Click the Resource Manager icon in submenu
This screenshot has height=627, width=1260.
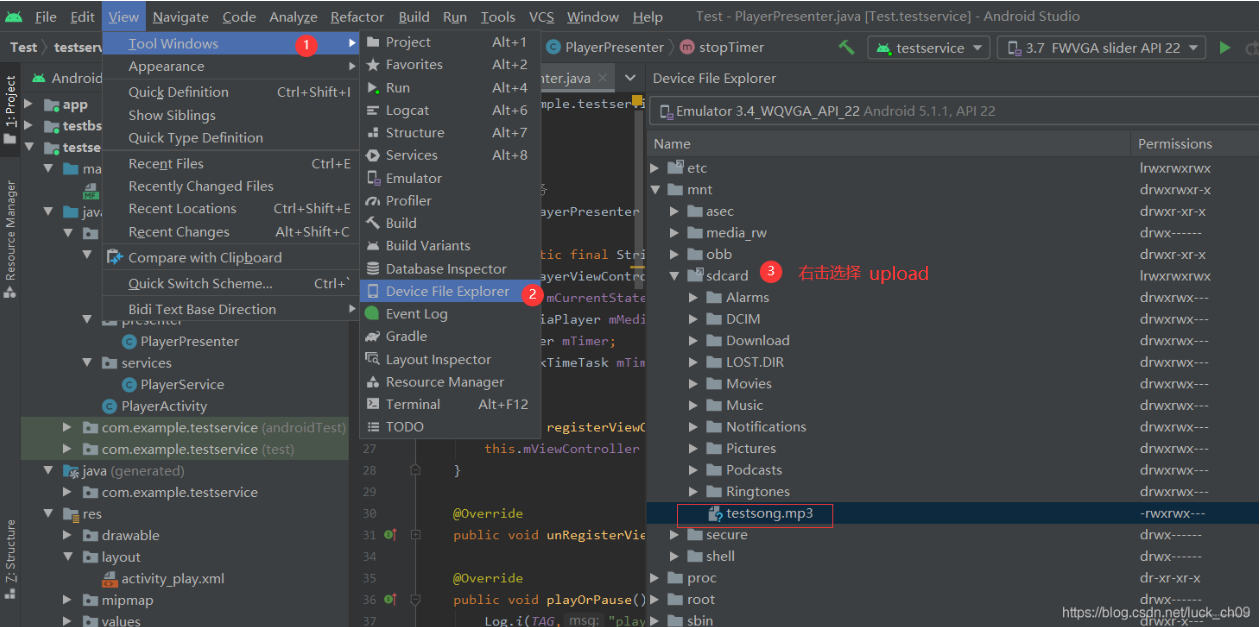tap(373, 382)
